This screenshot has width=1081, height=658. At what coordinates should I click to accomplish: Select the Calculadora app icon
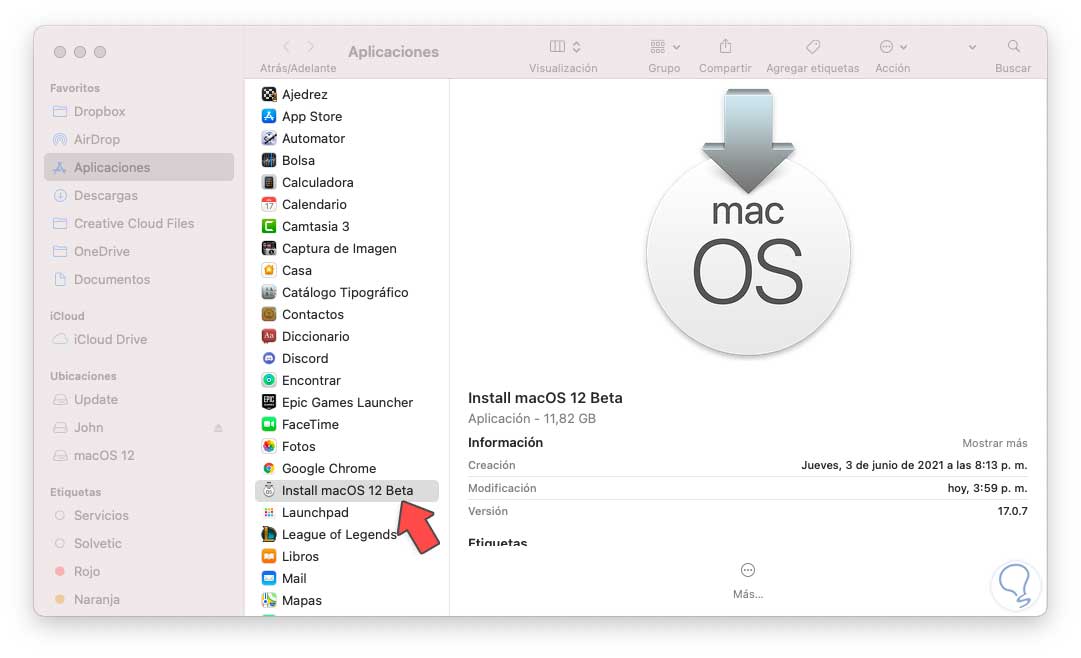pos(269,183)
